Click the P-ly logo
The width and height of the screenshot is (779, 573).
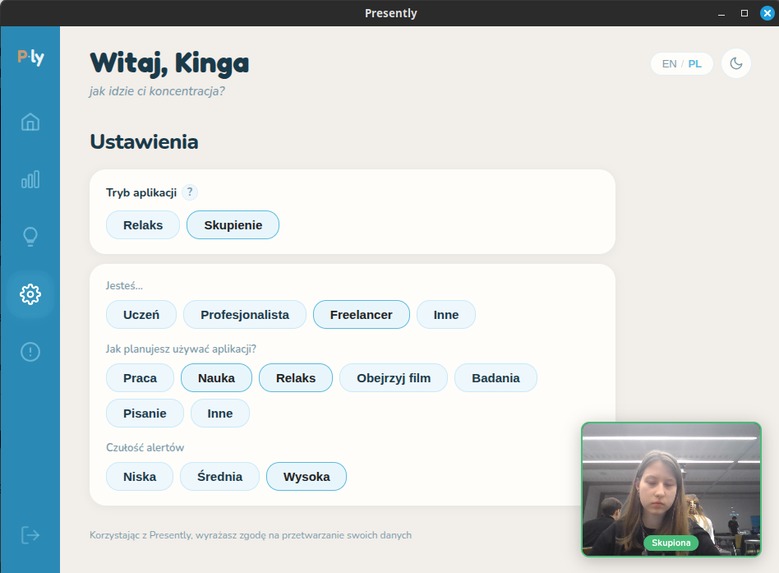point(31,57)
